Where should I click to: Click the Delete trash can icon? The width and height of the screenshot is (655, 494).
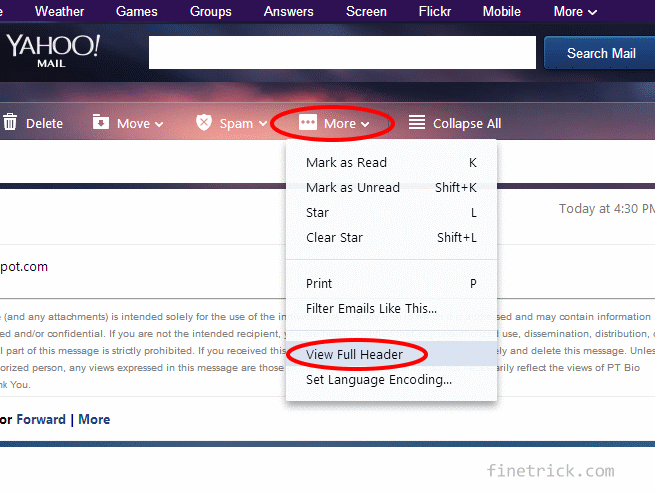point(10,122)
